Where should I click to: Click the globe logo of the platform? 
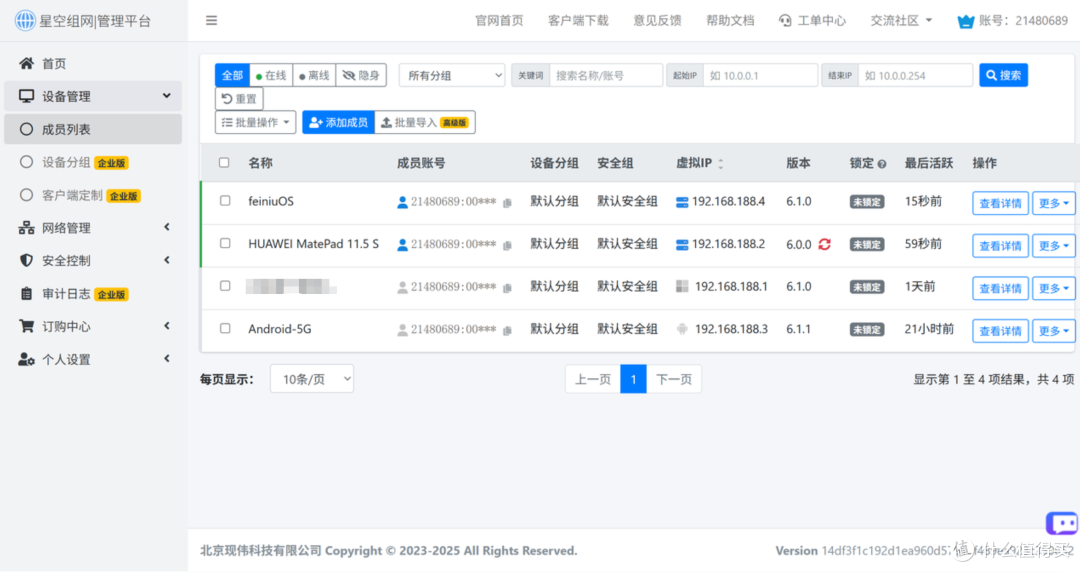25,21
